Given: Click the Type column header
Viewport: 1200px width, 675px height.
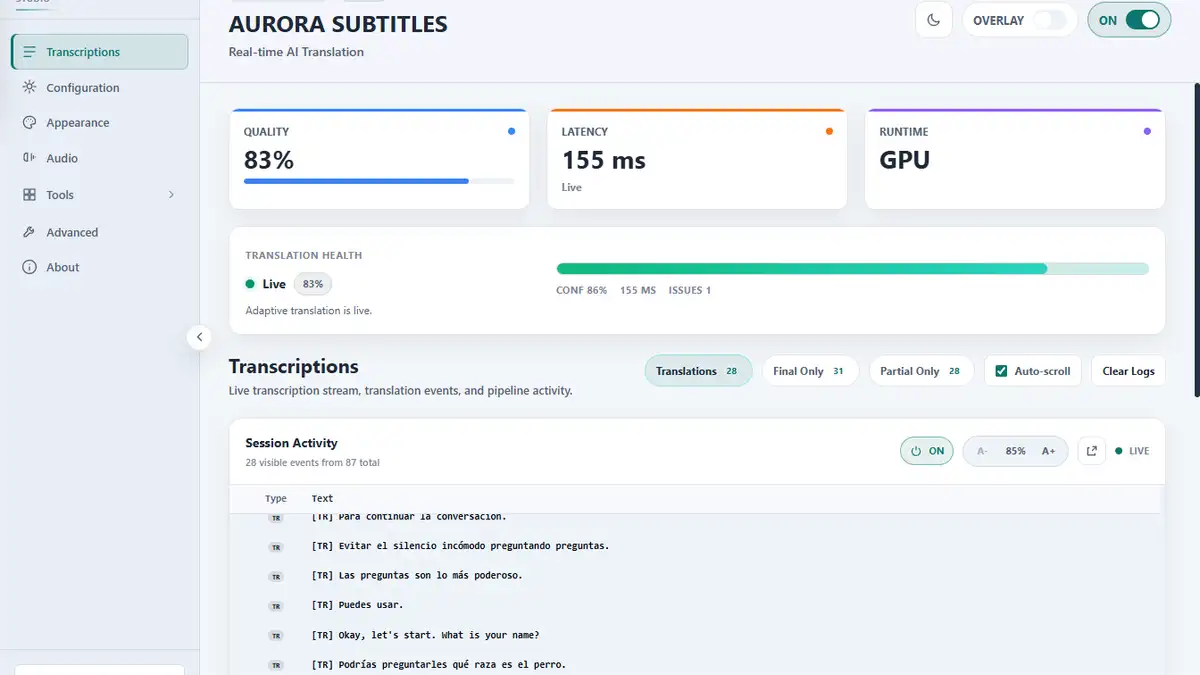Looking at the screenshot, I should pyautogui.click(x=276, y=498).
